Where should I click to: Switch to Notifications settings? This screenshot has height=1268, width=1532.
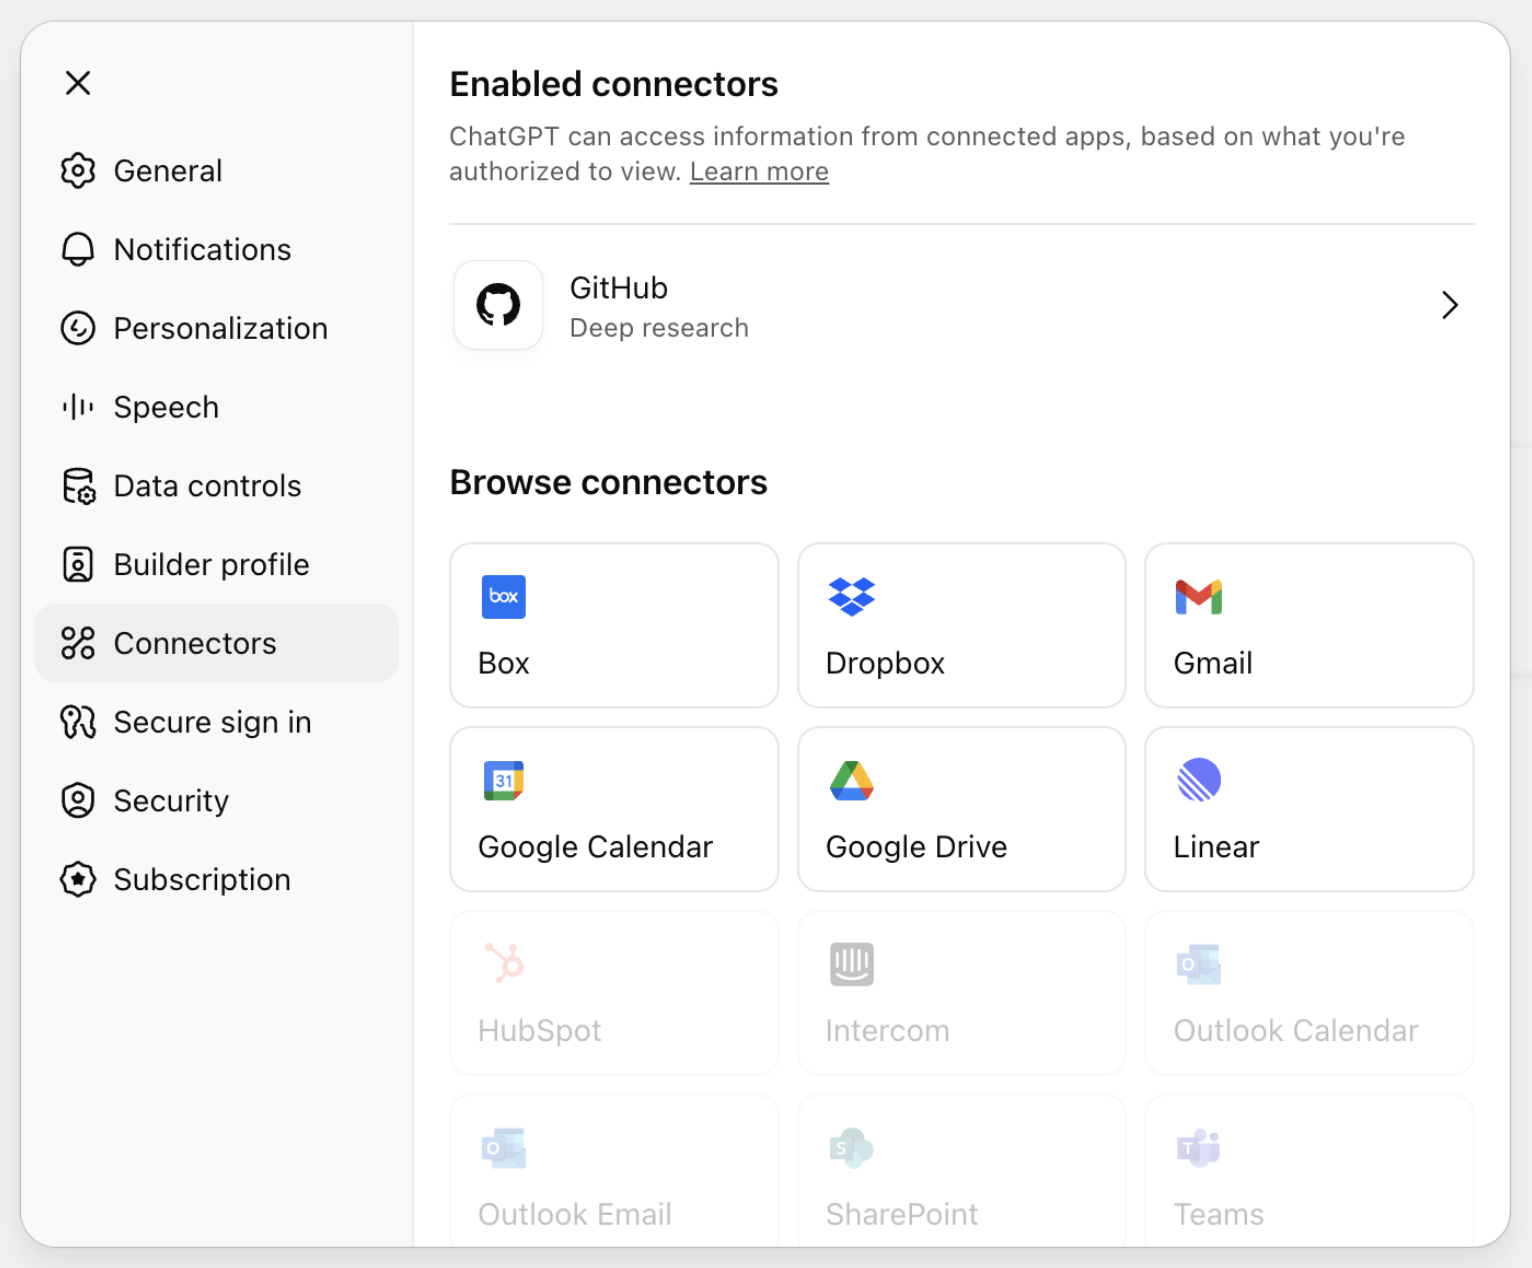[201, 250]
